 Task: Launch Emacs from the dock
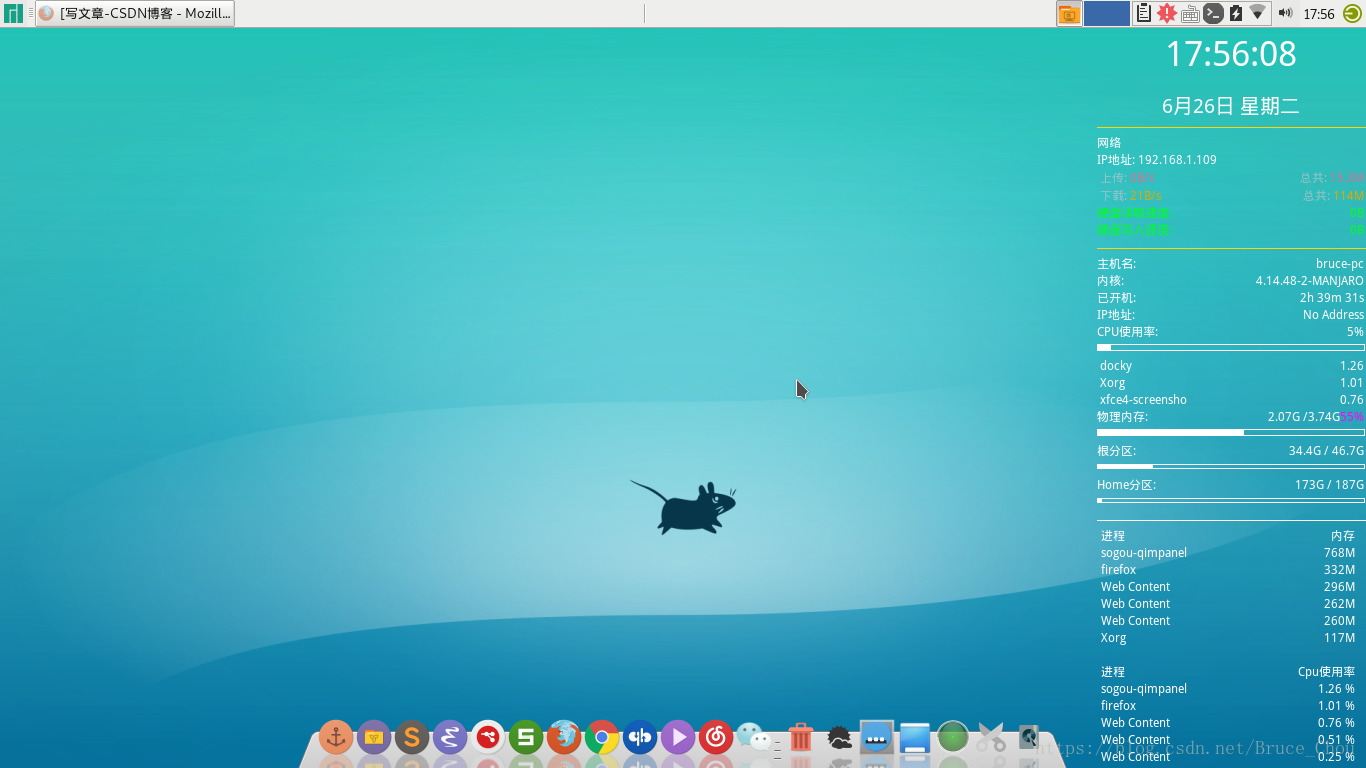[450, 738]
